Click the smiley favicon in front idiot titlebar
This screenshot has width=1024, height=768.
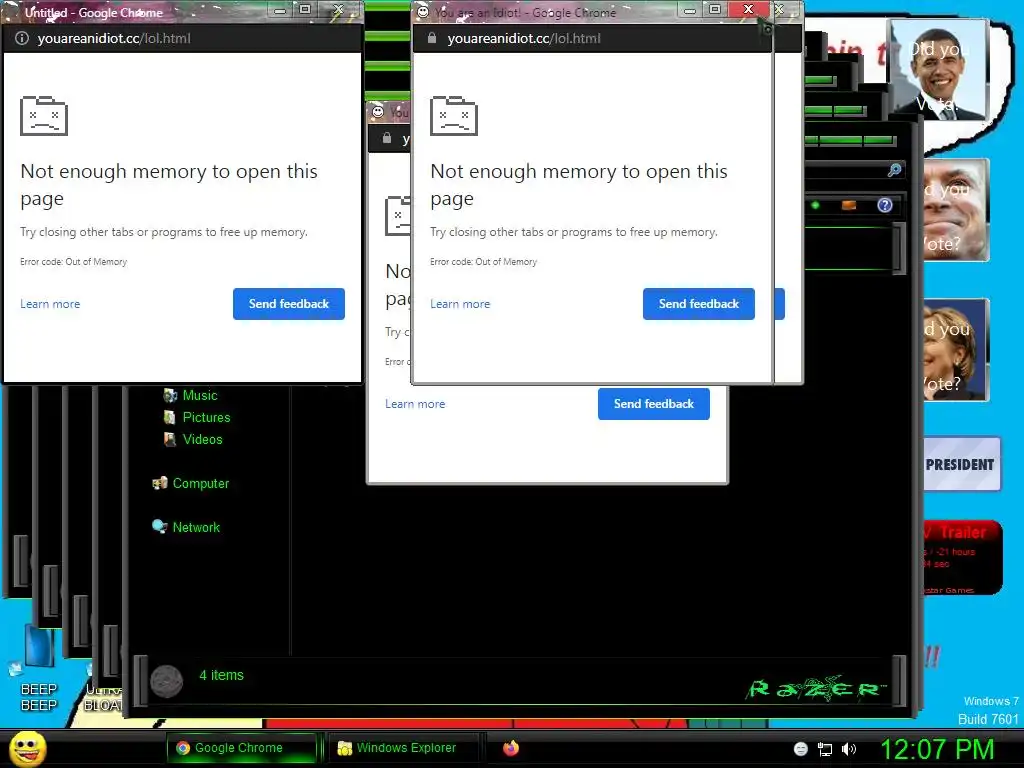coord(423,11)
